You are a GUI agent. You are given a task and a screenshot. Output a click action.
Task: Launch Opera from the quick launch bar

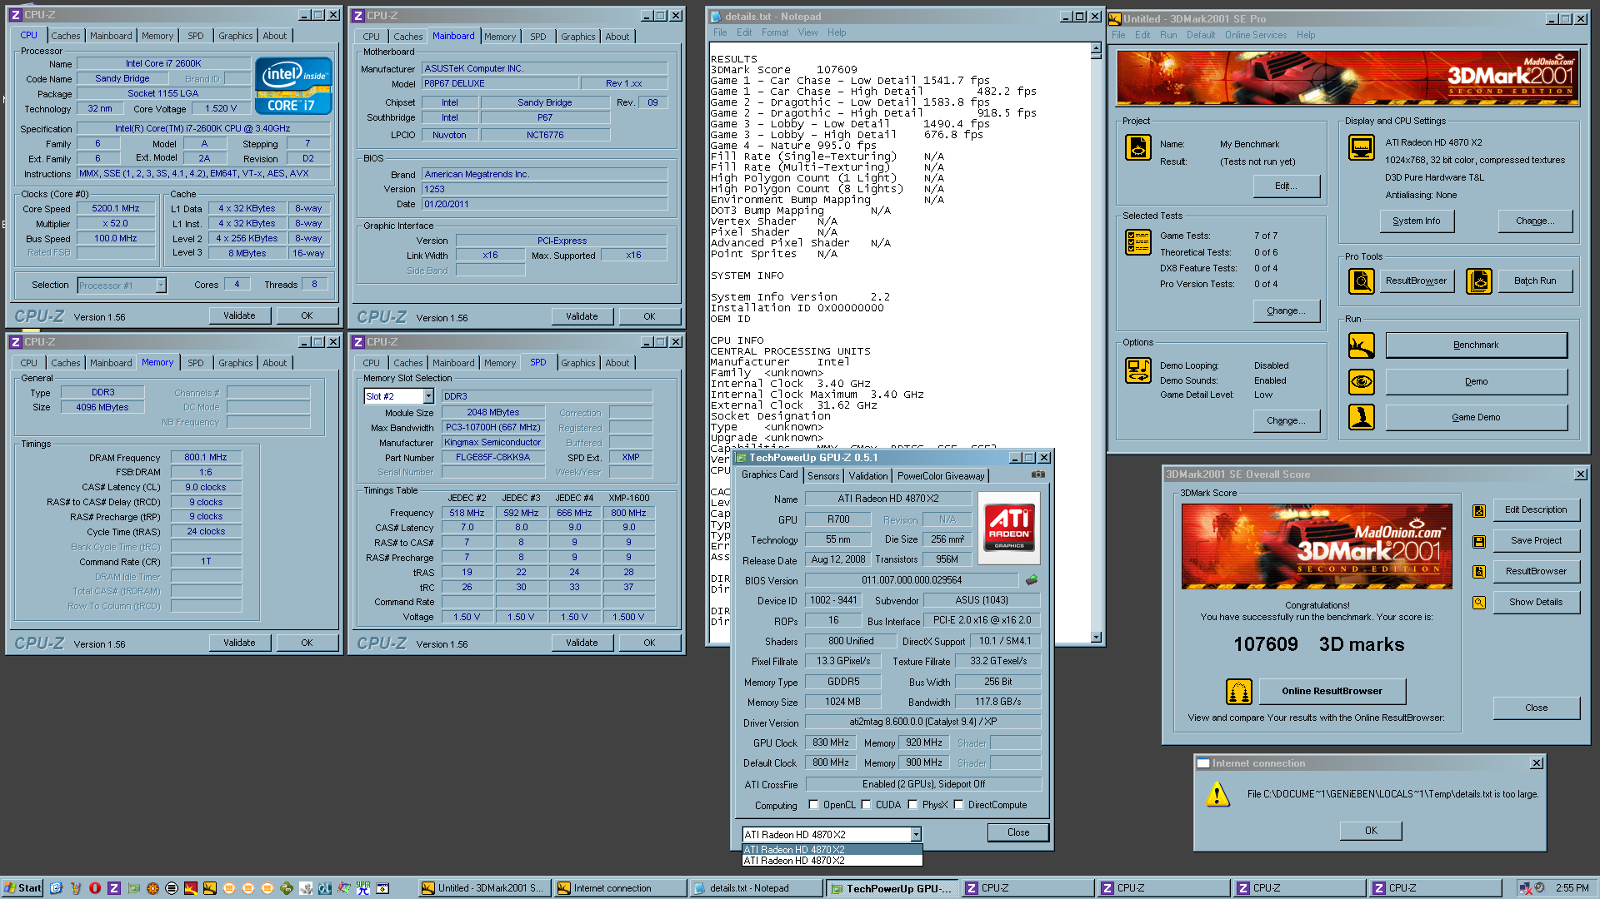pos(95,888)
